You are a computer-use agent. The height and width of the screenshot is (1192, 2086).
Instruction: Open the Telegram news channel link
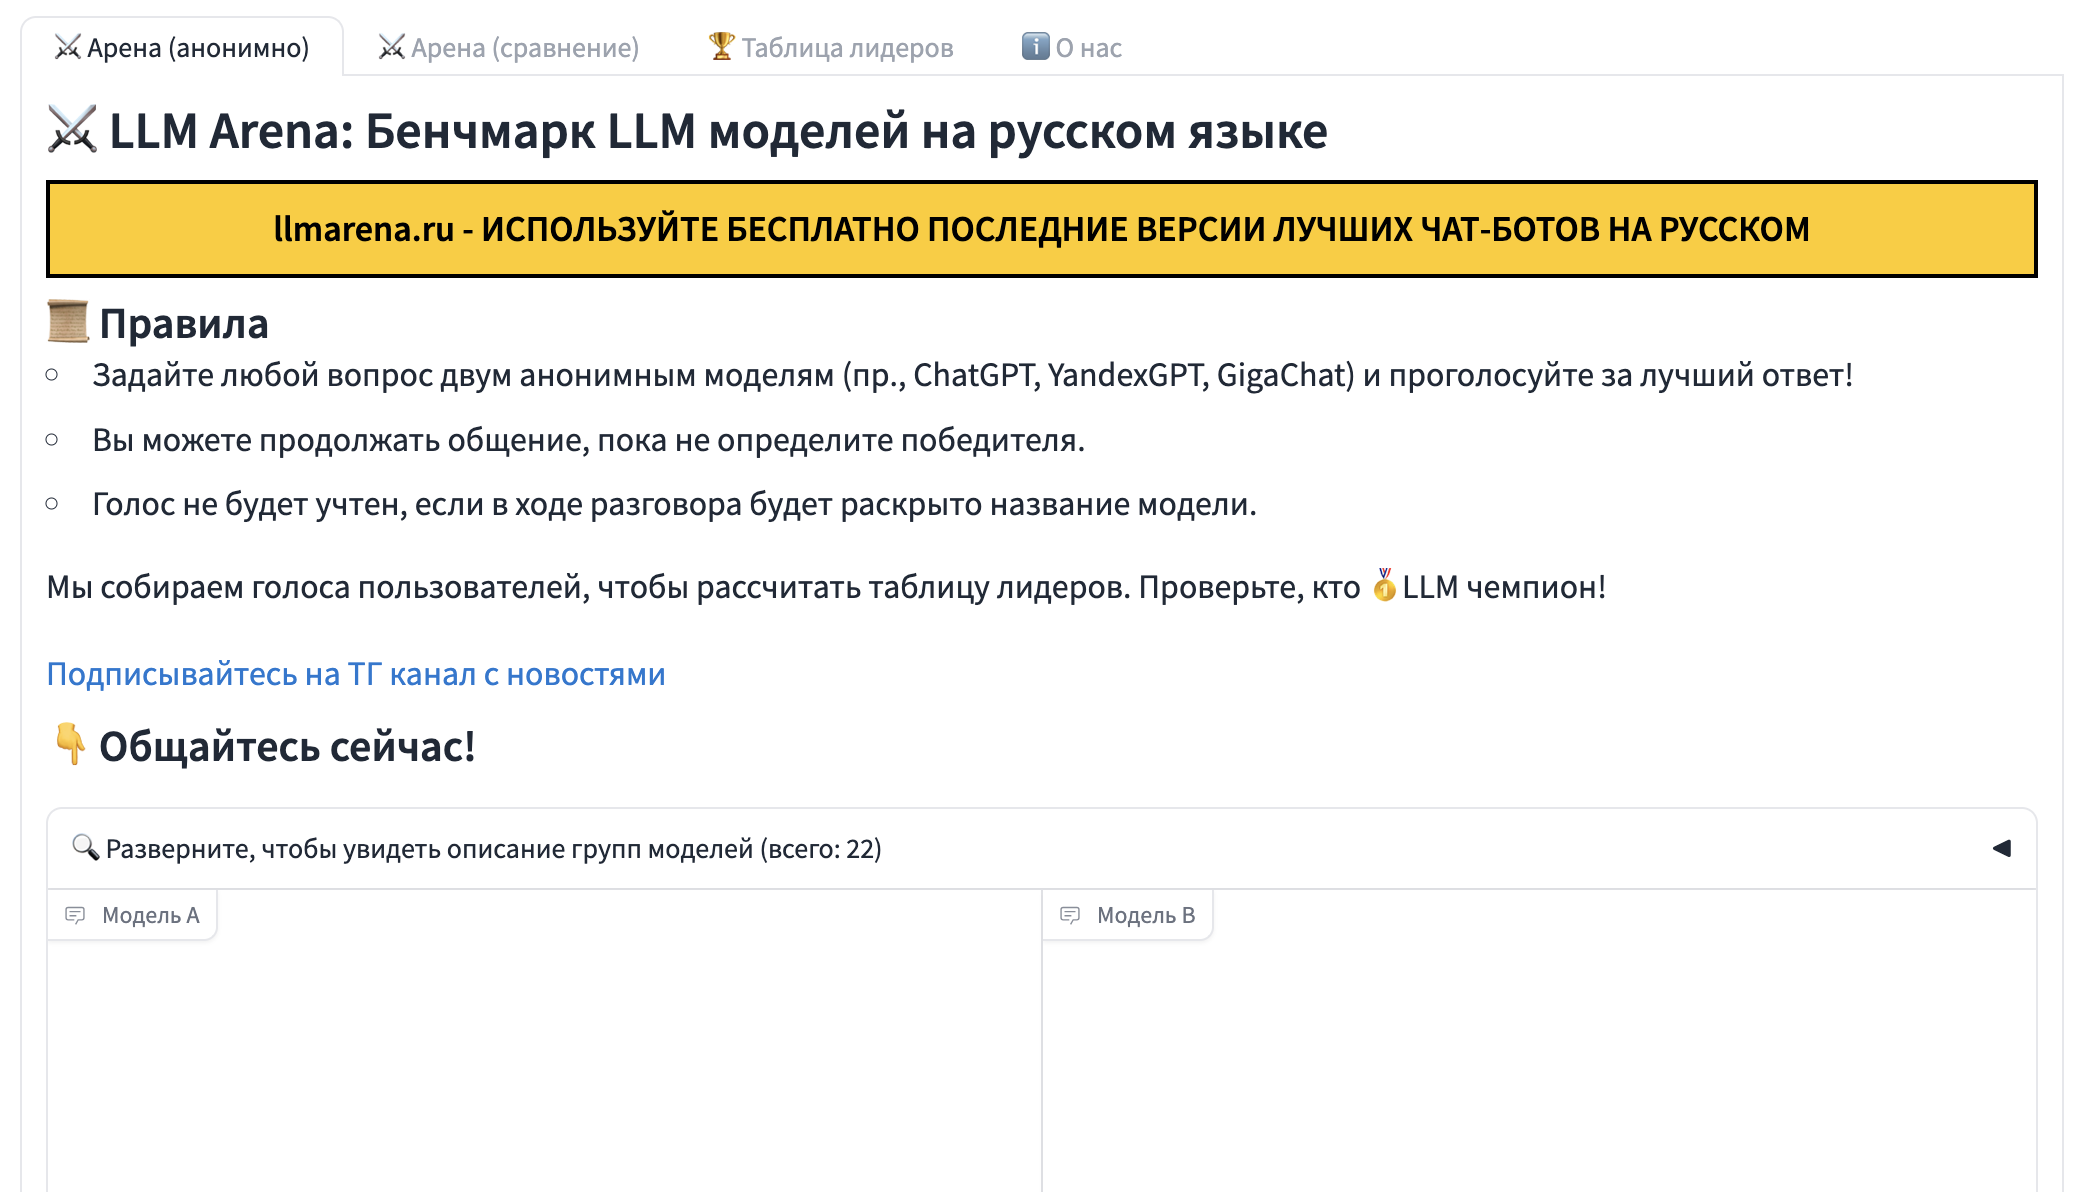click(x=356, y=674)
